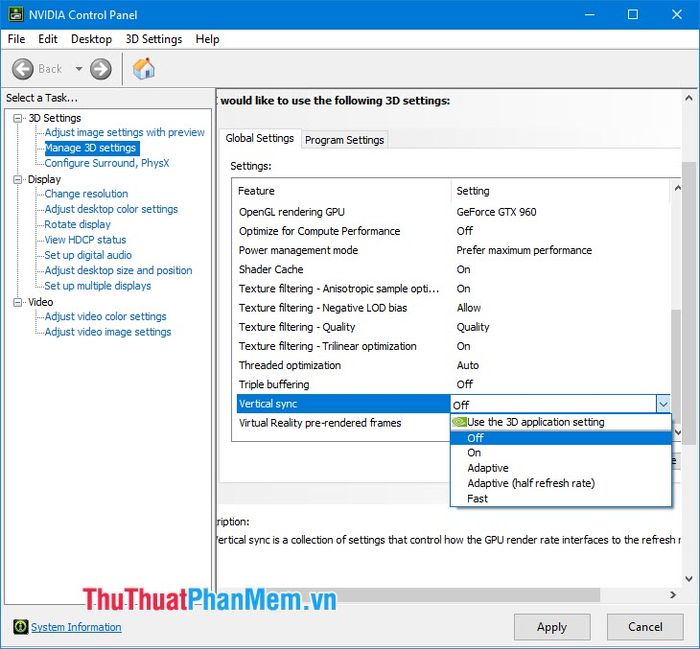This screenshot has width=700, height=649.
Task: Select the Shader Cache row
Action: 453,270
